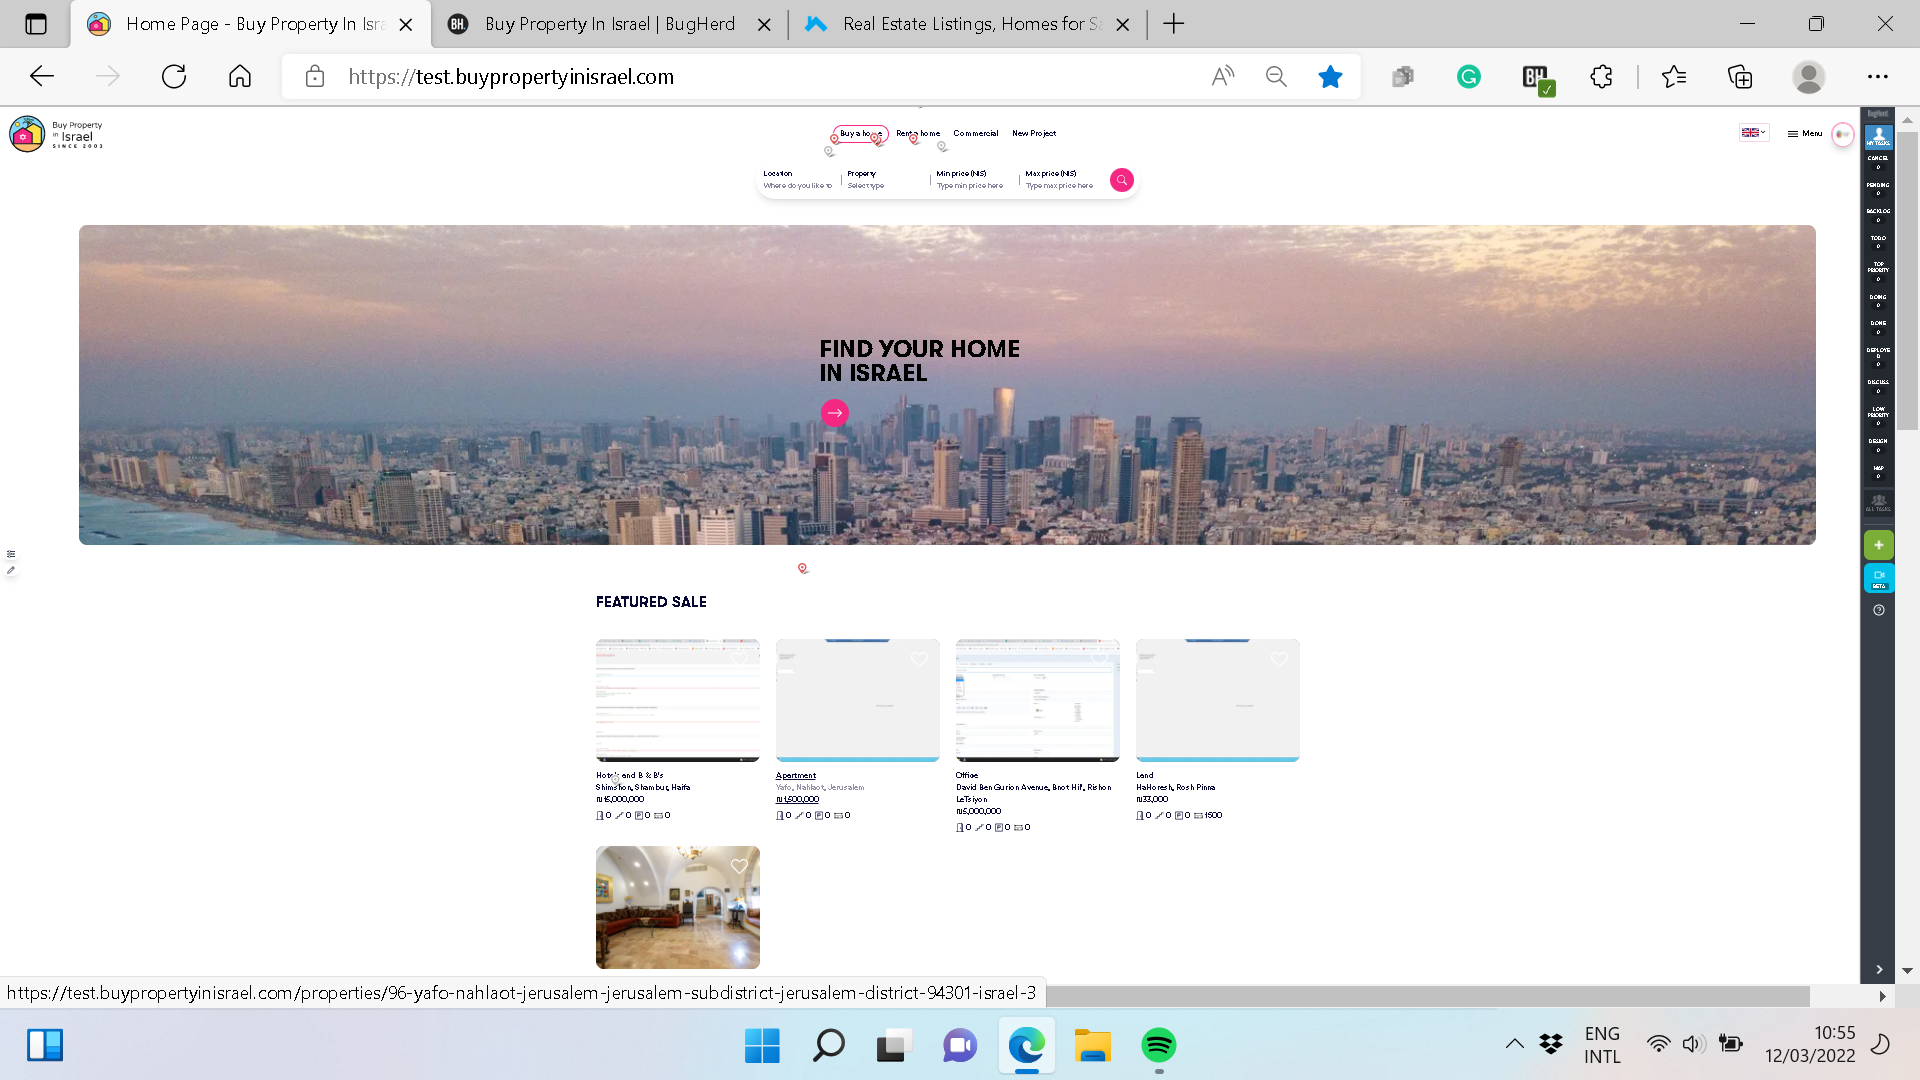Click the Min price input field
Screen dimensions: 1920x1080
969,186
